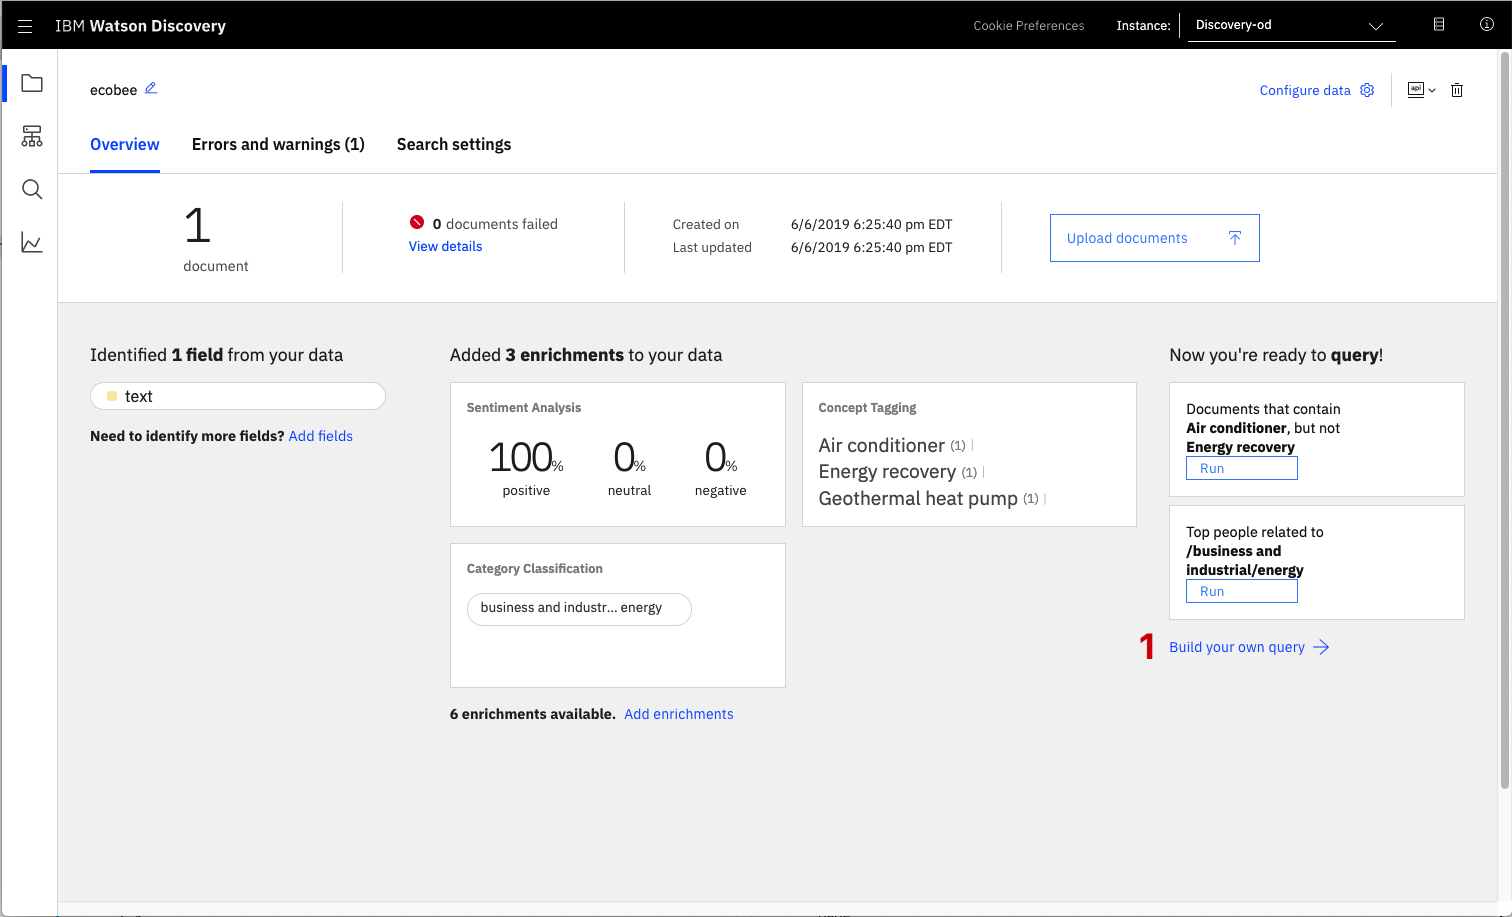Click the Last updated timestamp
Viewport: 1512px width, 917px height.
871,248
